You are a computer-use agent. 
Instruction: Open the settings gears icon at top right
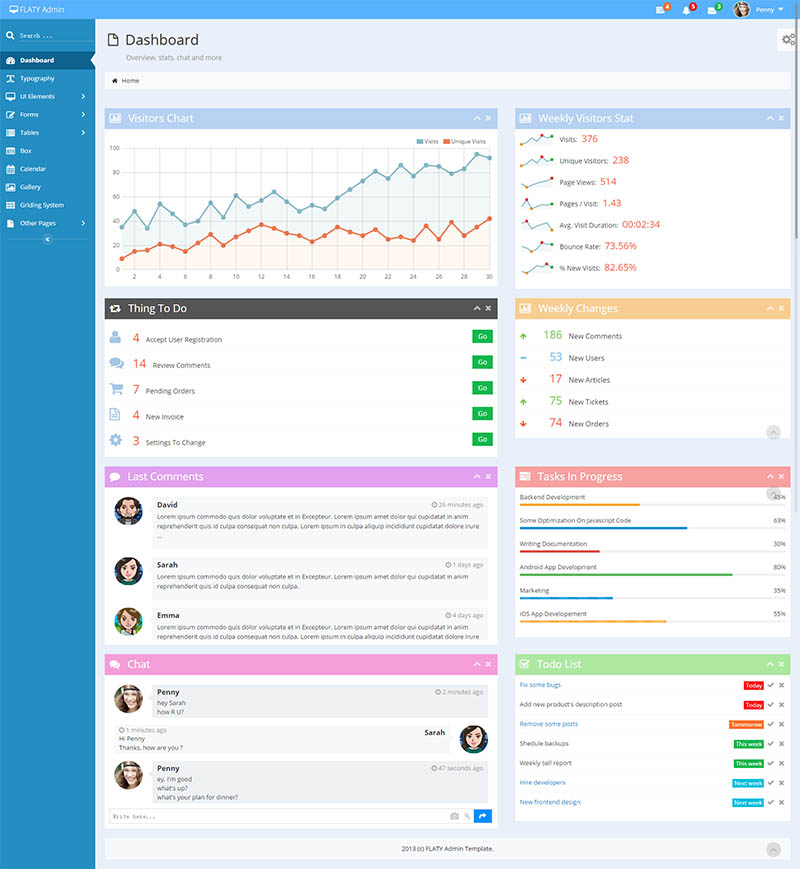[x=788, y=39]
